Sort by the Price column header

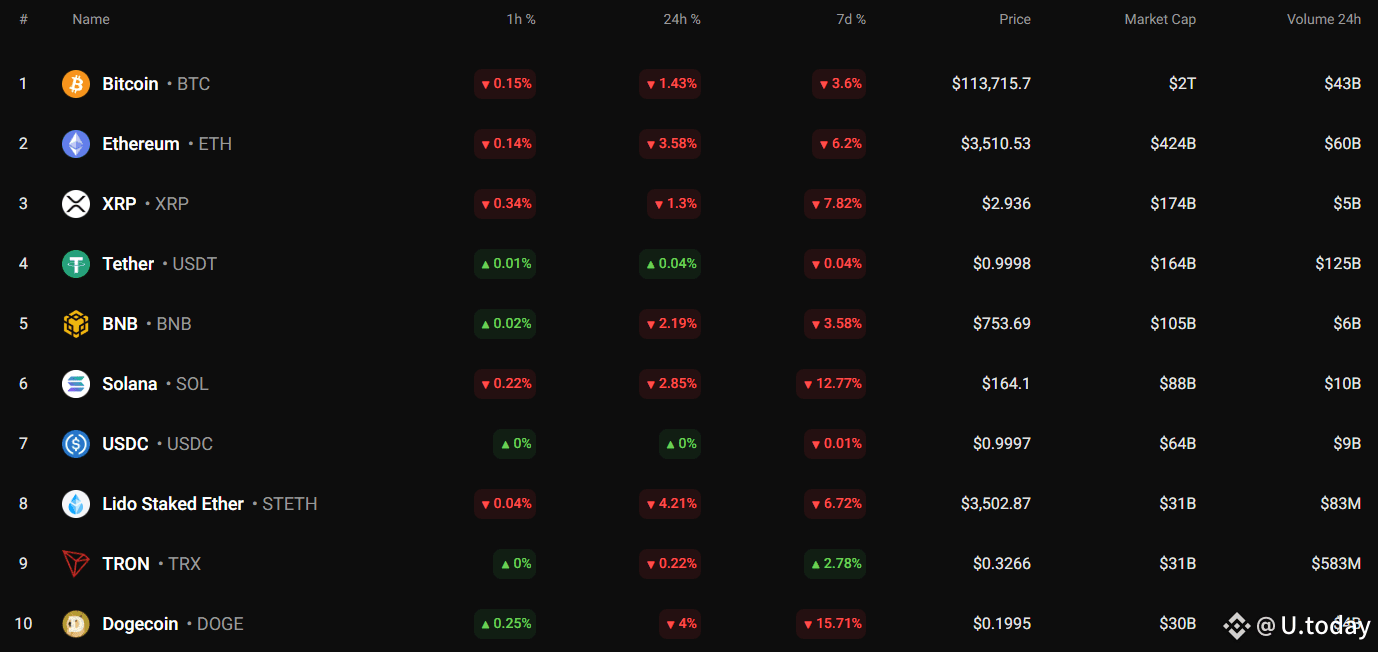point(1015,19)
